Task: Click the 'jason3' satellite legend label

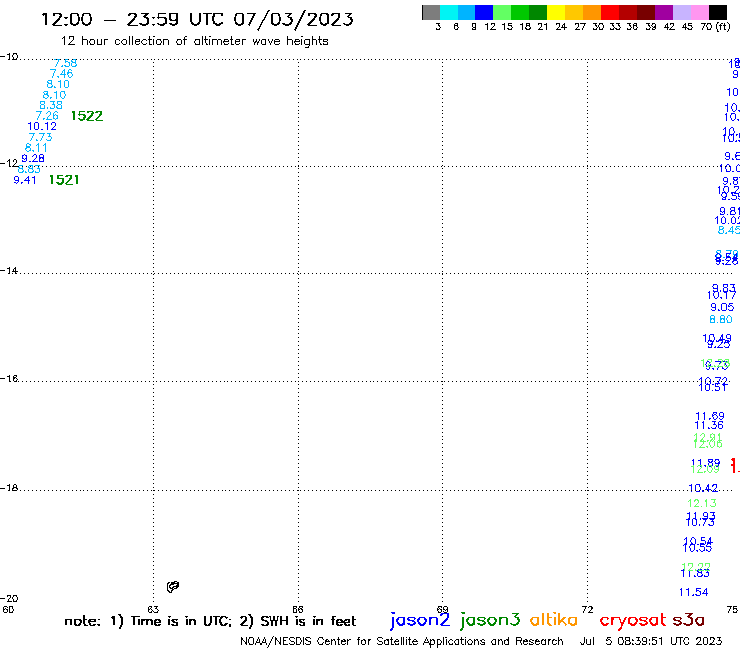Action: tap(490, 620)
